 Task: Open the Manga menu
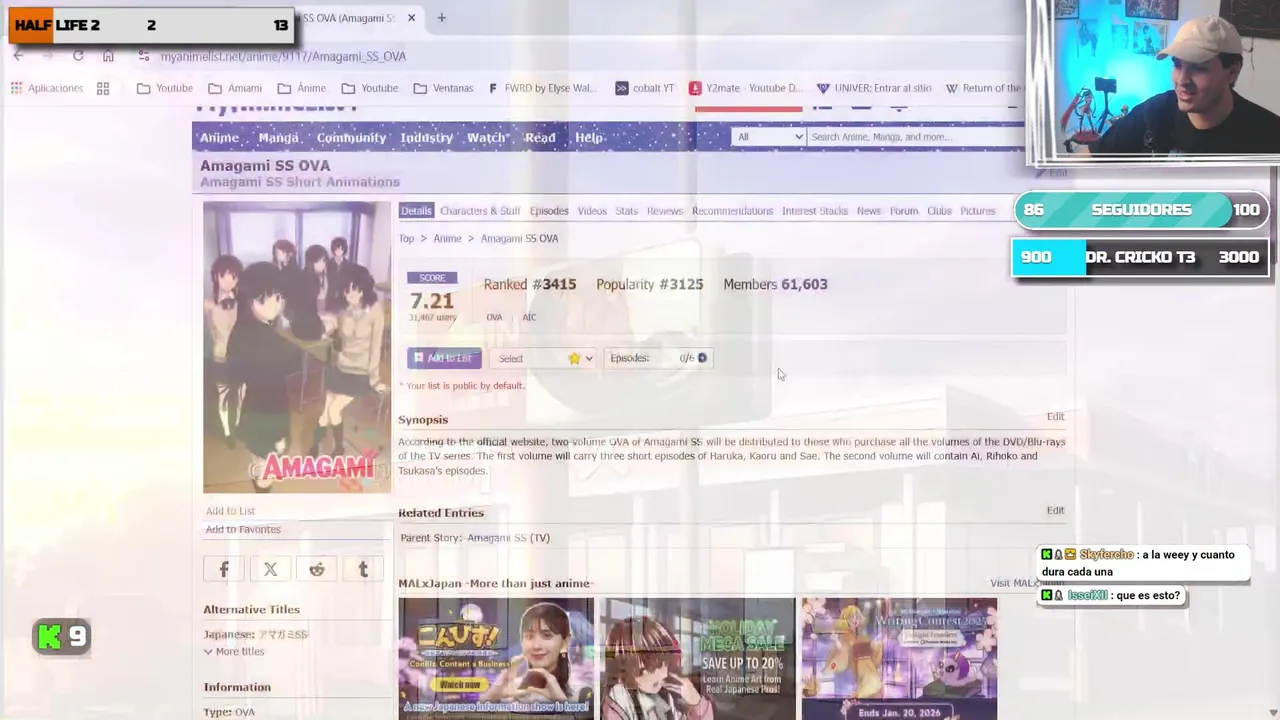278,138
